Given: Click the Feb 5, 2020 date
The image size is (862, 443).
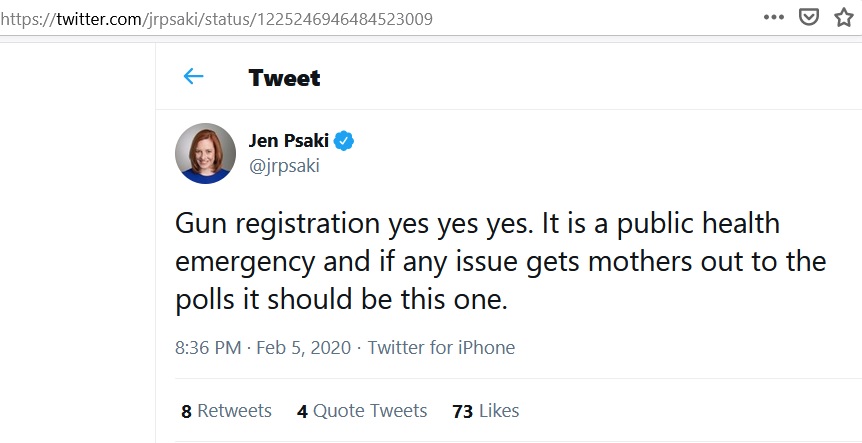Looking at the screenshot, I should [x=305, y=348].
